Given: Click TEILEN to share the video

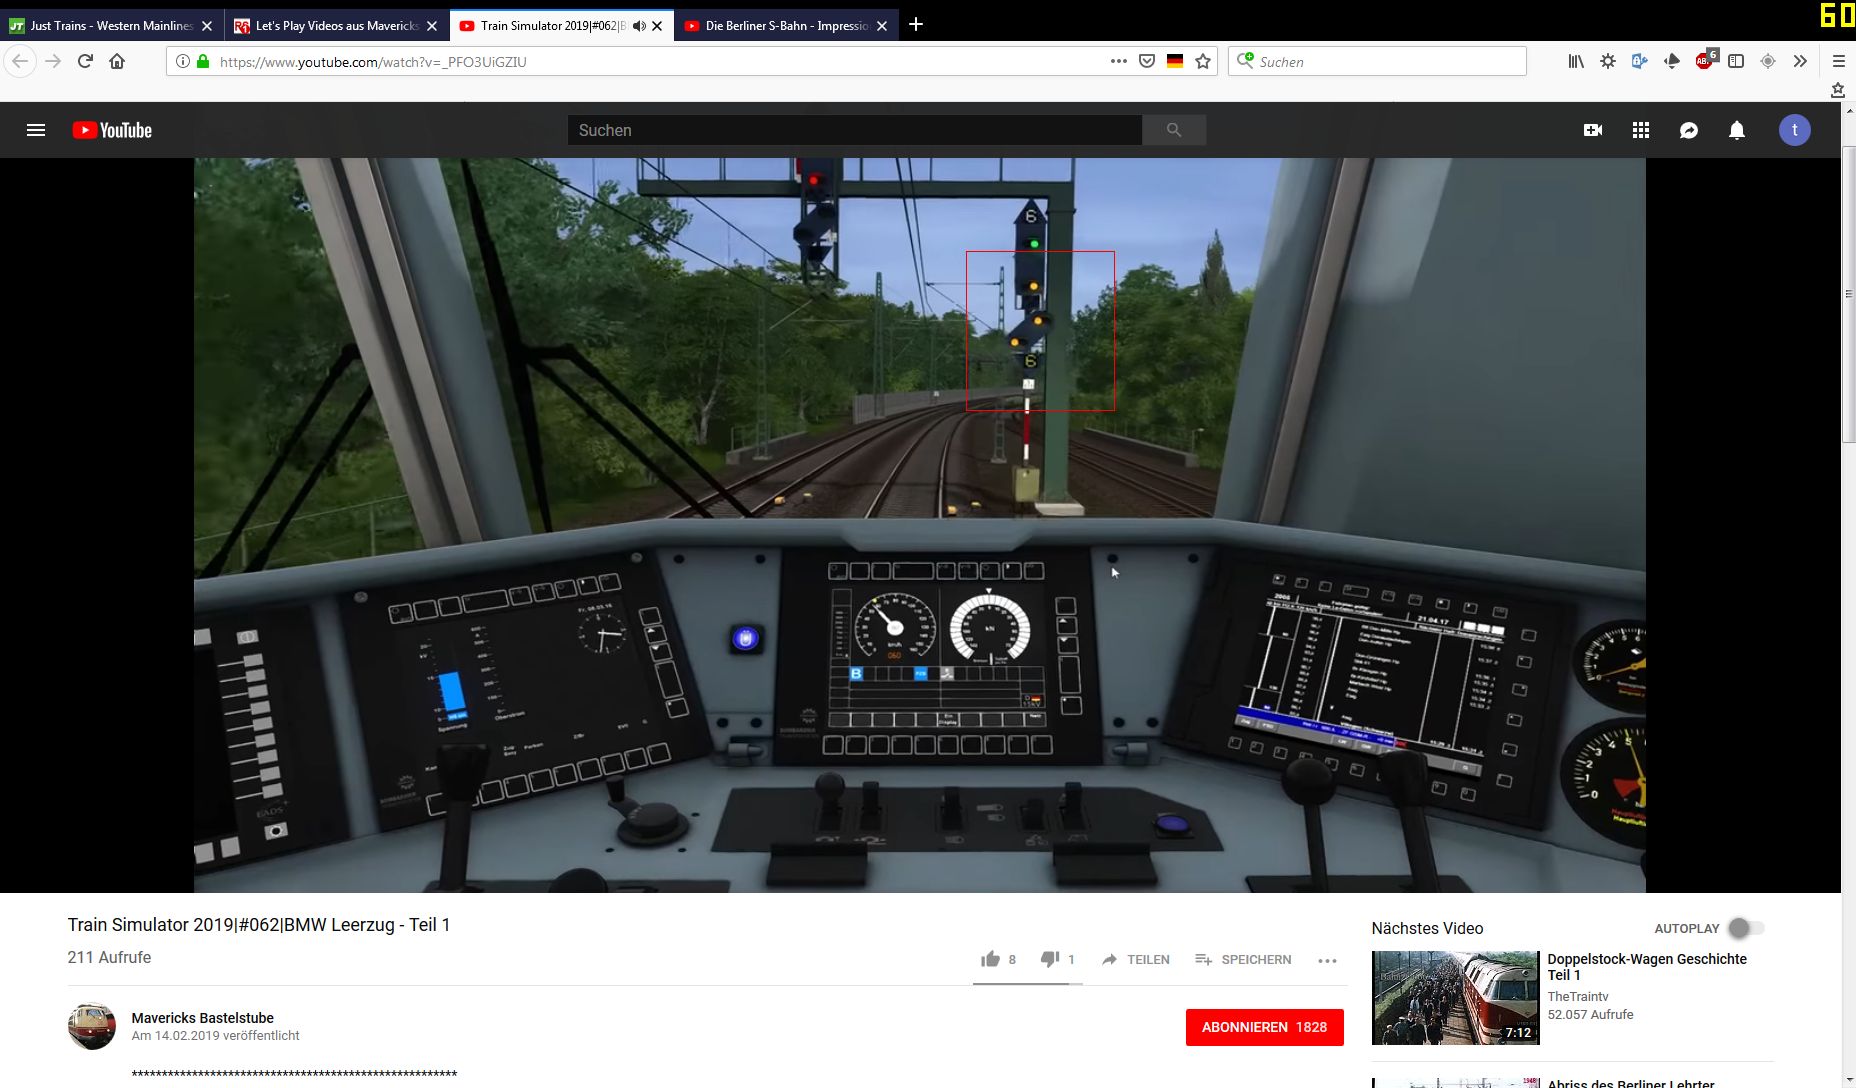Looking at the screenshot, I should coord(1136,959).
